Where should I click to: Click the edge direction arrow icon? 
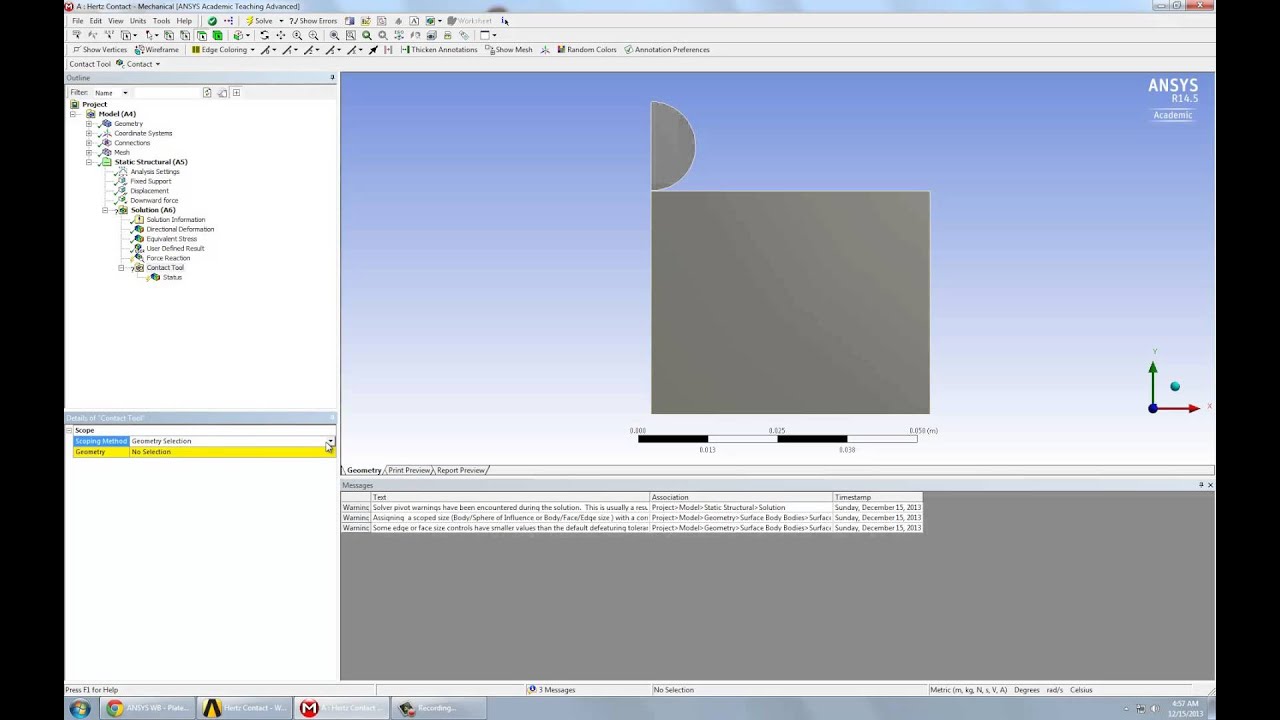click(373, 49)
